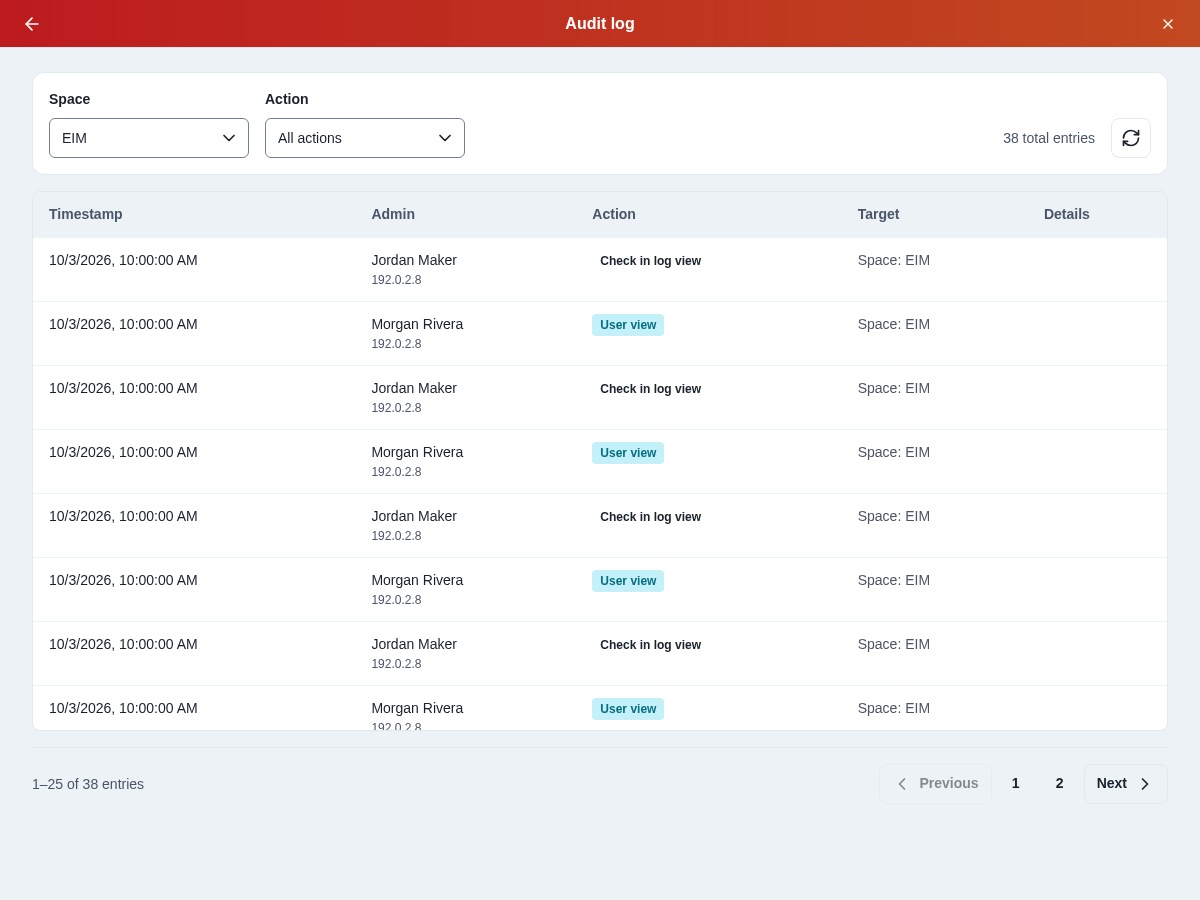Open the All actions filter dropdown
The image size is (1200, 900).
coord(365,138)
